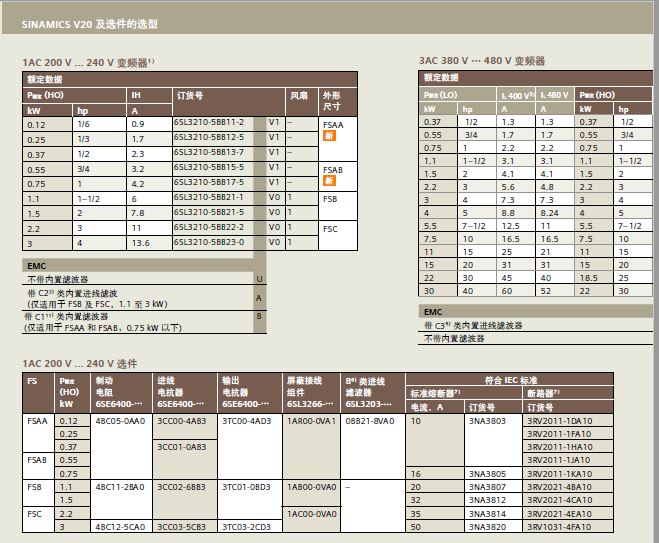Click the 制动电阻 column header

point(121,393)
